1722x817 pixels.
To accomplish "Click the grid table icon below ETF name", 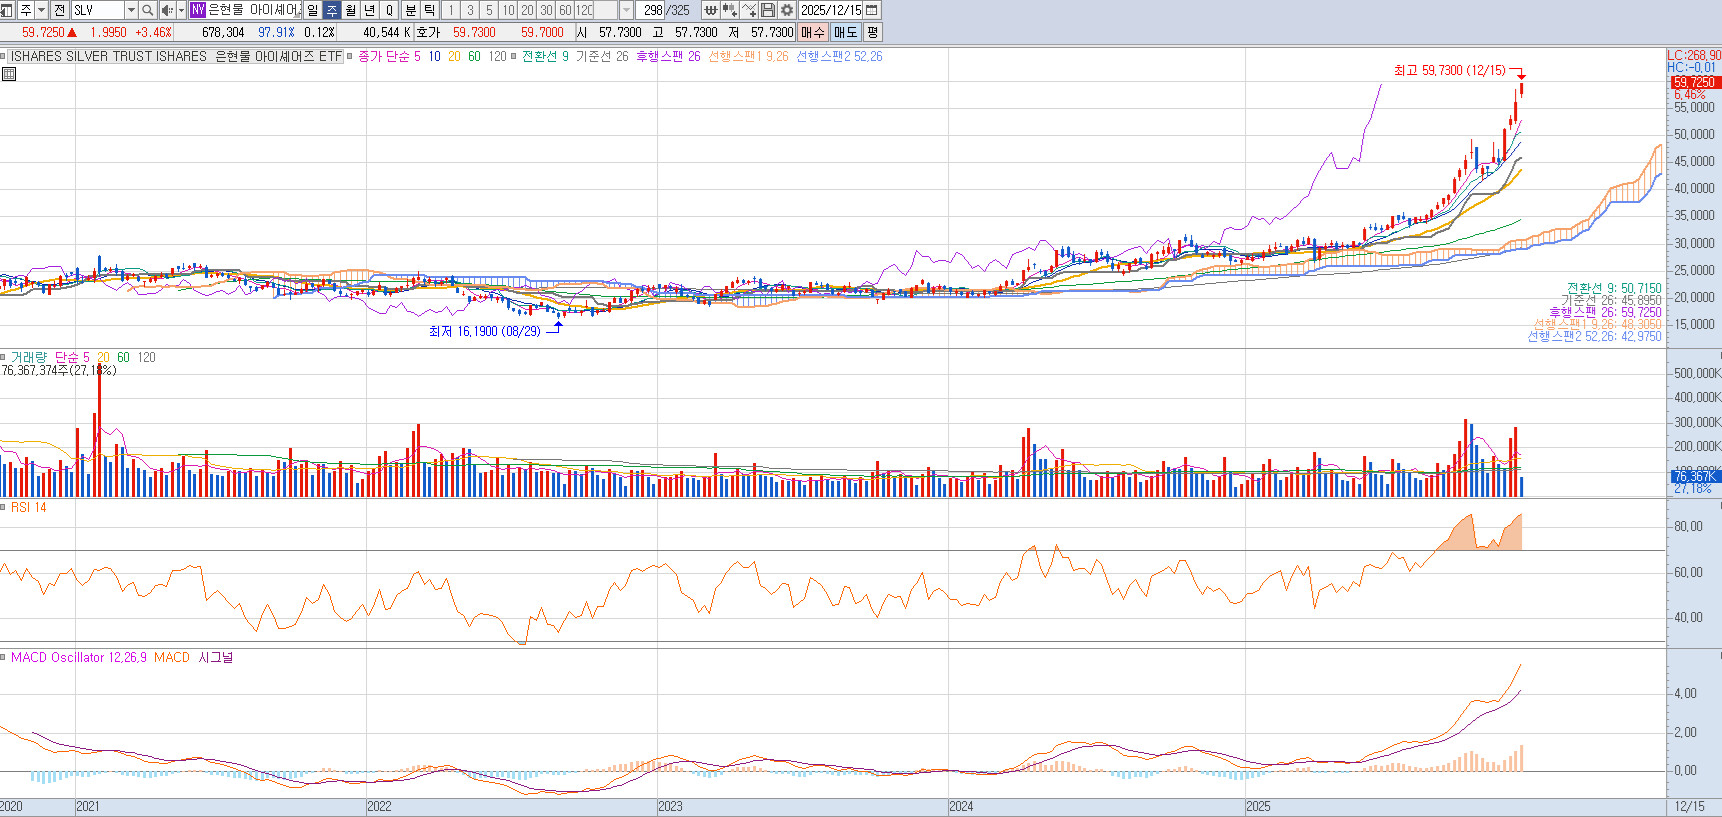I will (9, 74).
